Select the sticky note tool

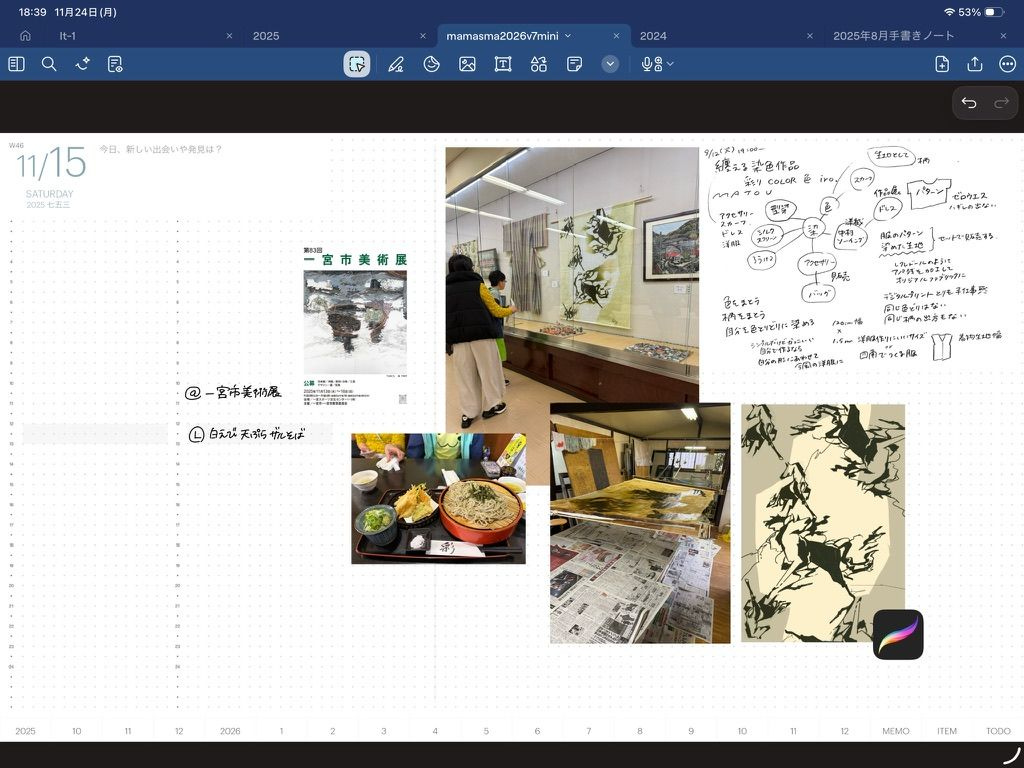click(x=575, y=64)
